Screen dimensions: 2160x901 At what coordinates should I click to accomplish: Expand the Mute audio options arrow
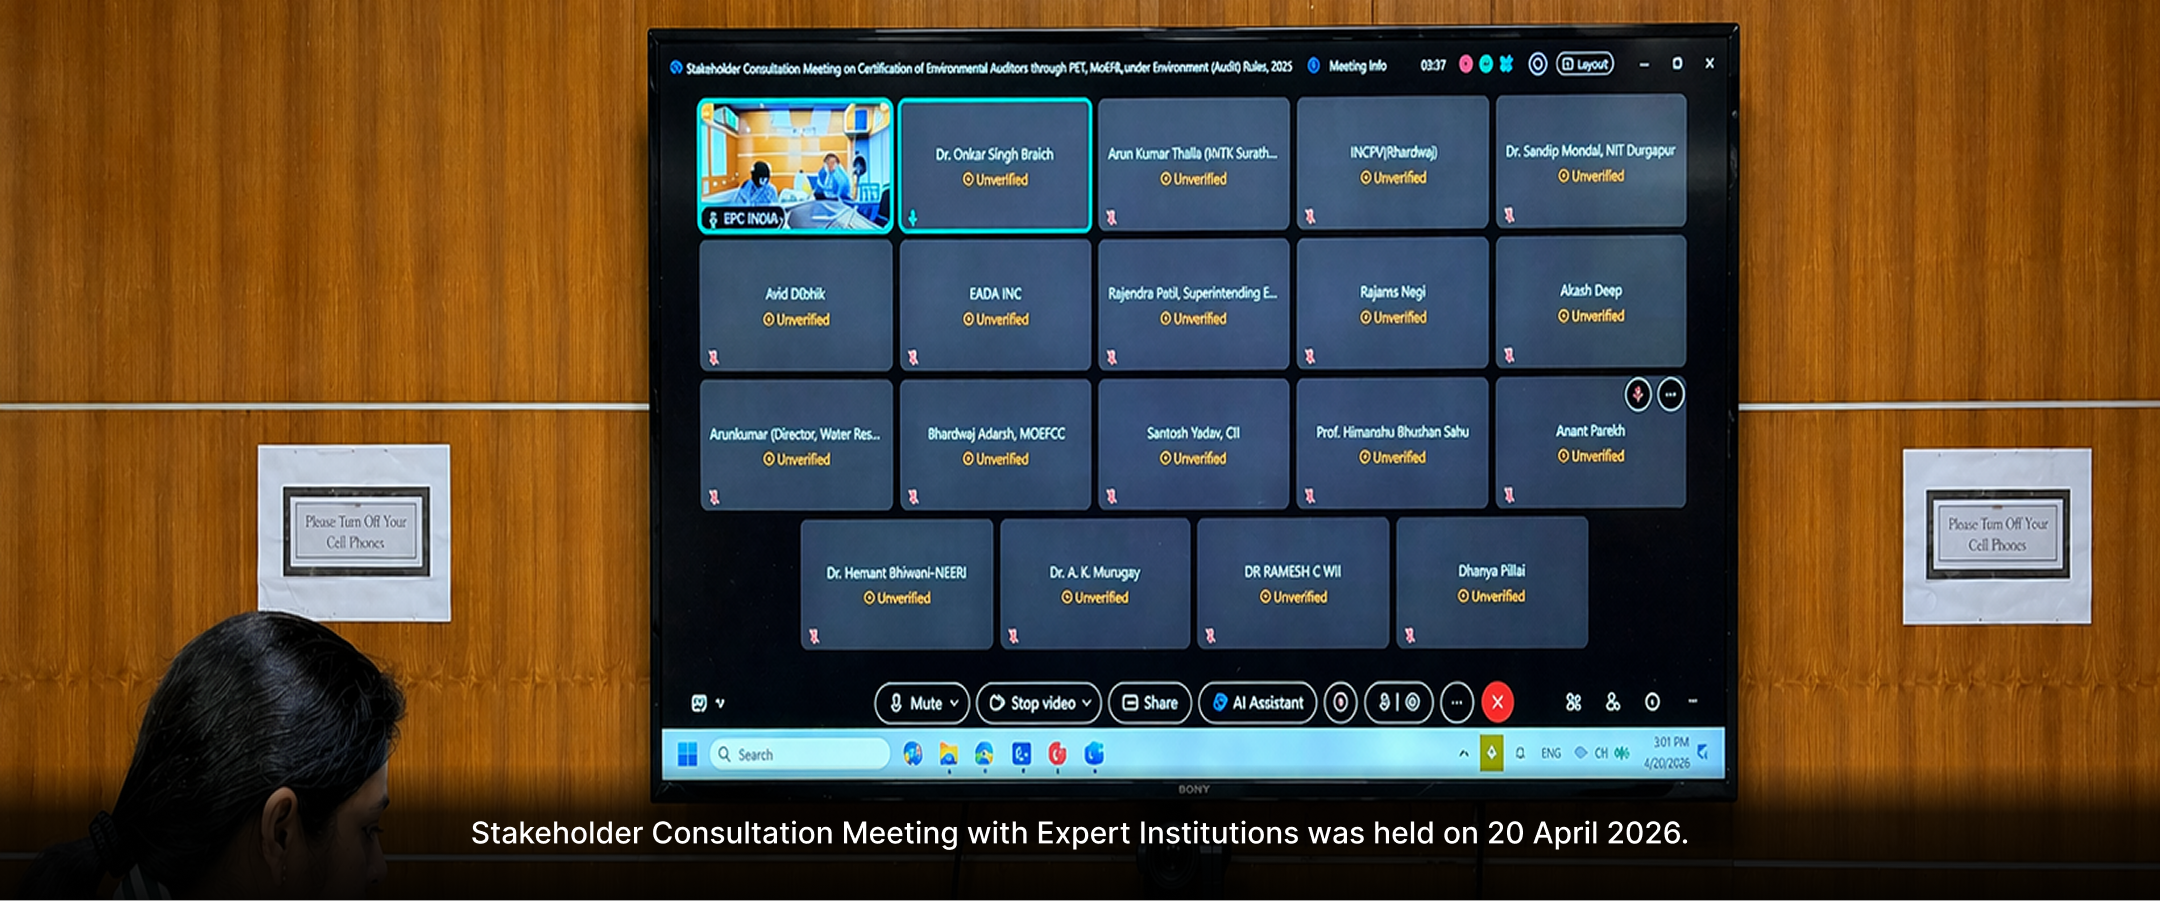pos(955,703)
